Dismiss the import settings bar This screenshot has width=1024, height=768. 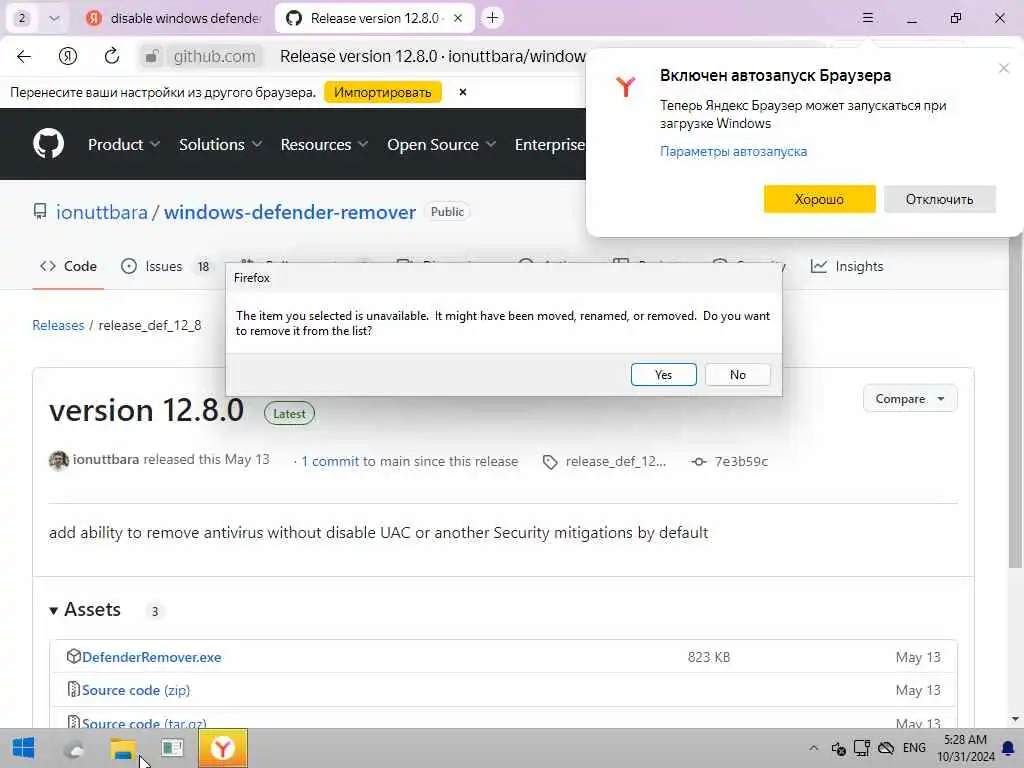[462, 92]
